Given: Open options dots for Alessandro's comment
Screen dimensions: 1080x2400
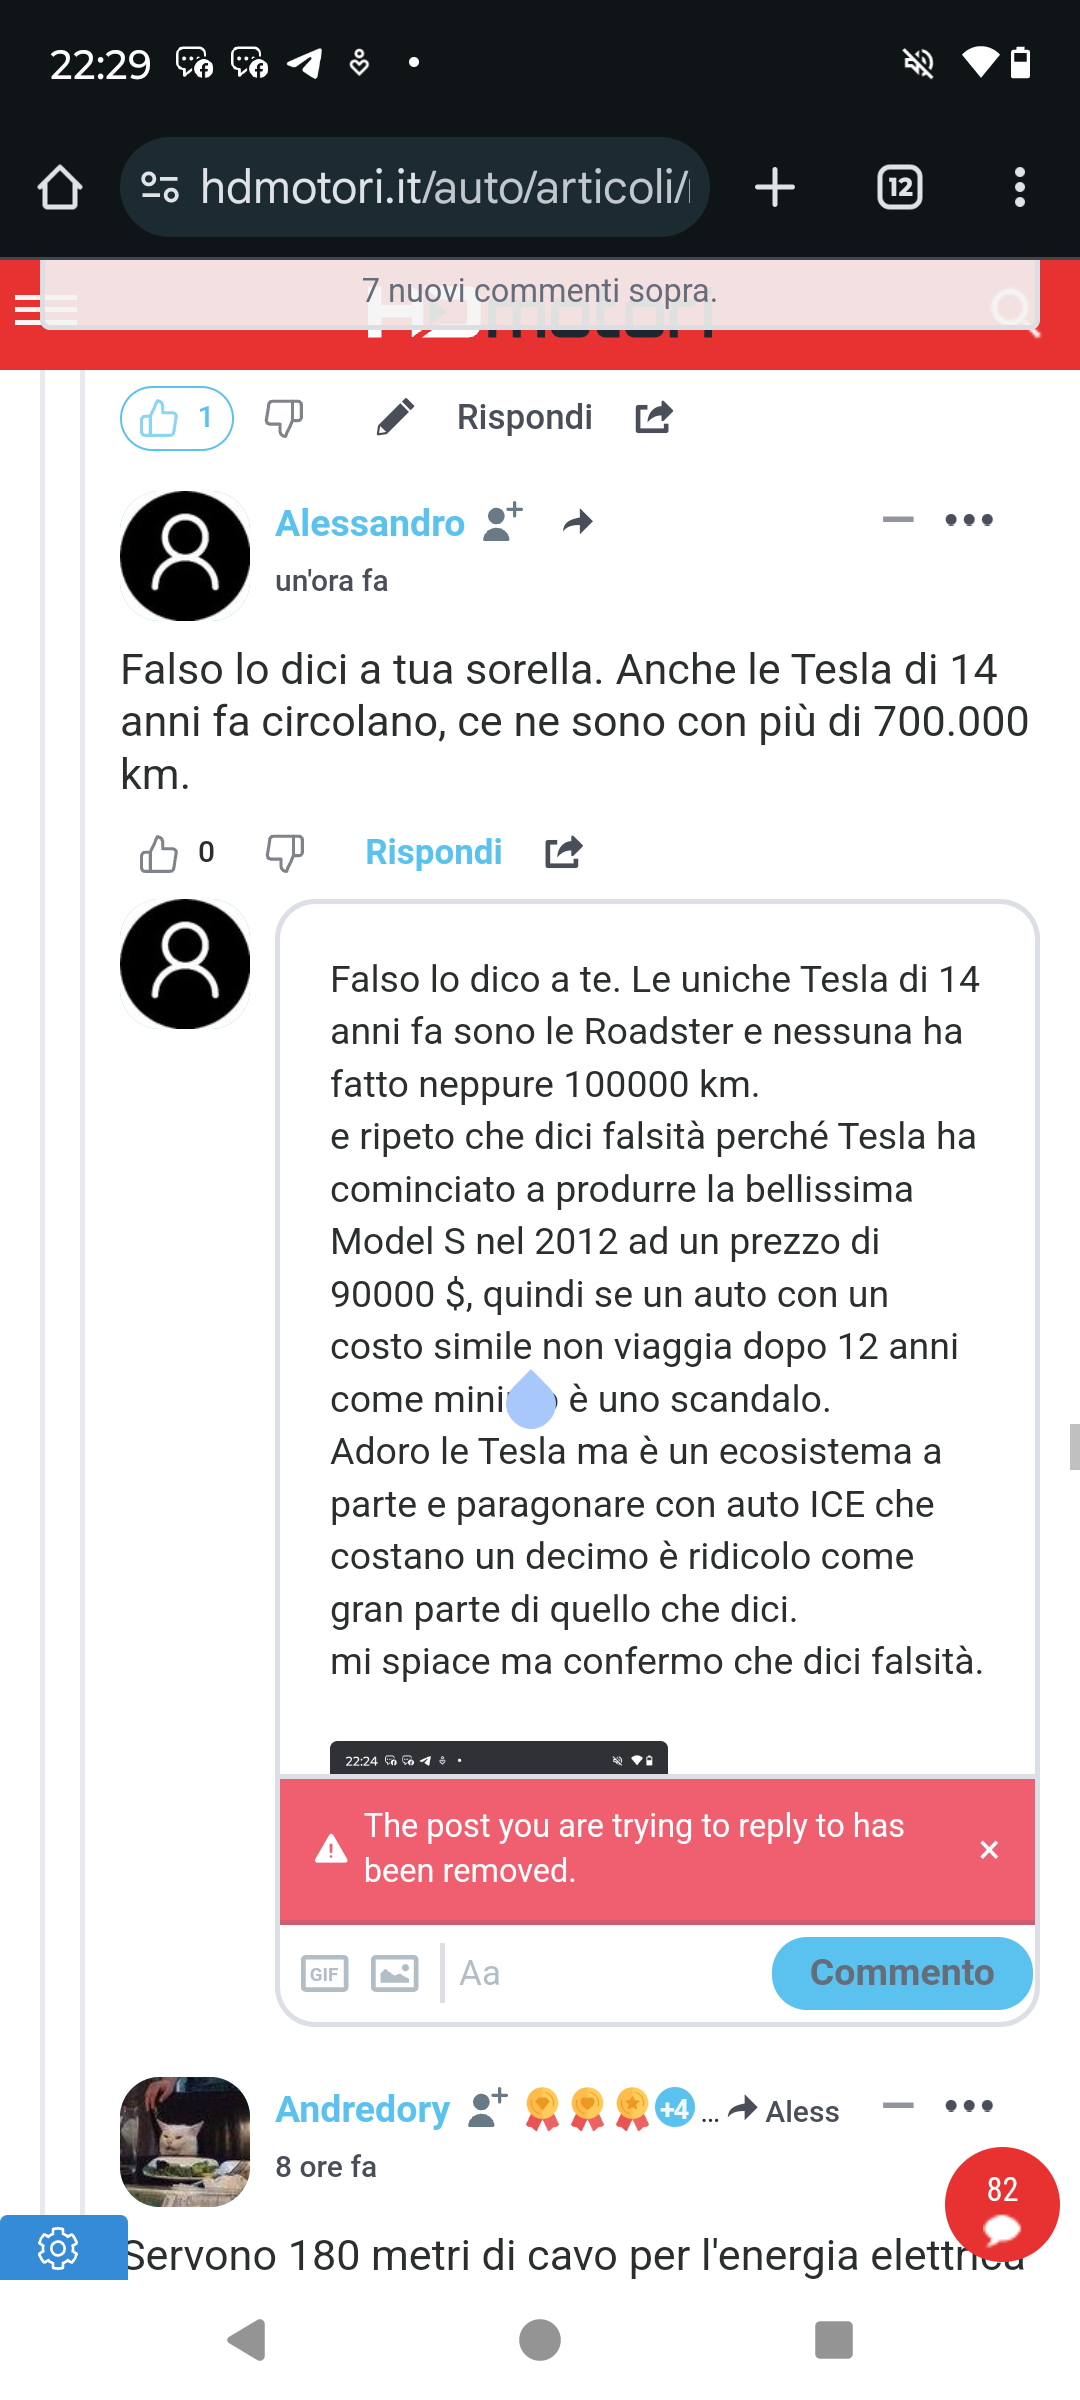Looking at the screenshot, I should (969, 519).
